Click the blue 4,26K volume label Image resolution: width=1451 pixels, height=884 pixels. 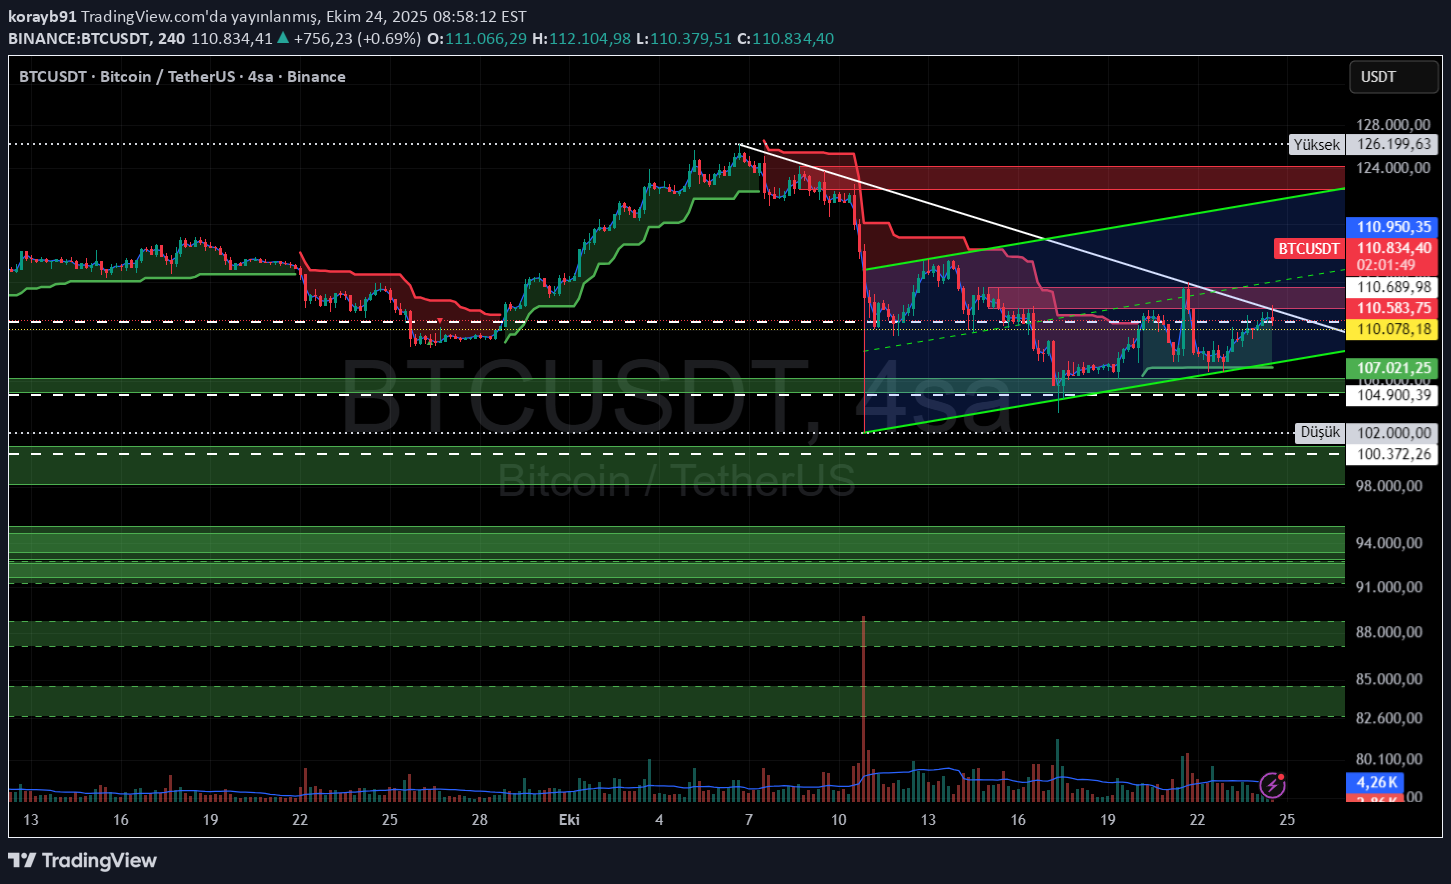point(1377,782)
